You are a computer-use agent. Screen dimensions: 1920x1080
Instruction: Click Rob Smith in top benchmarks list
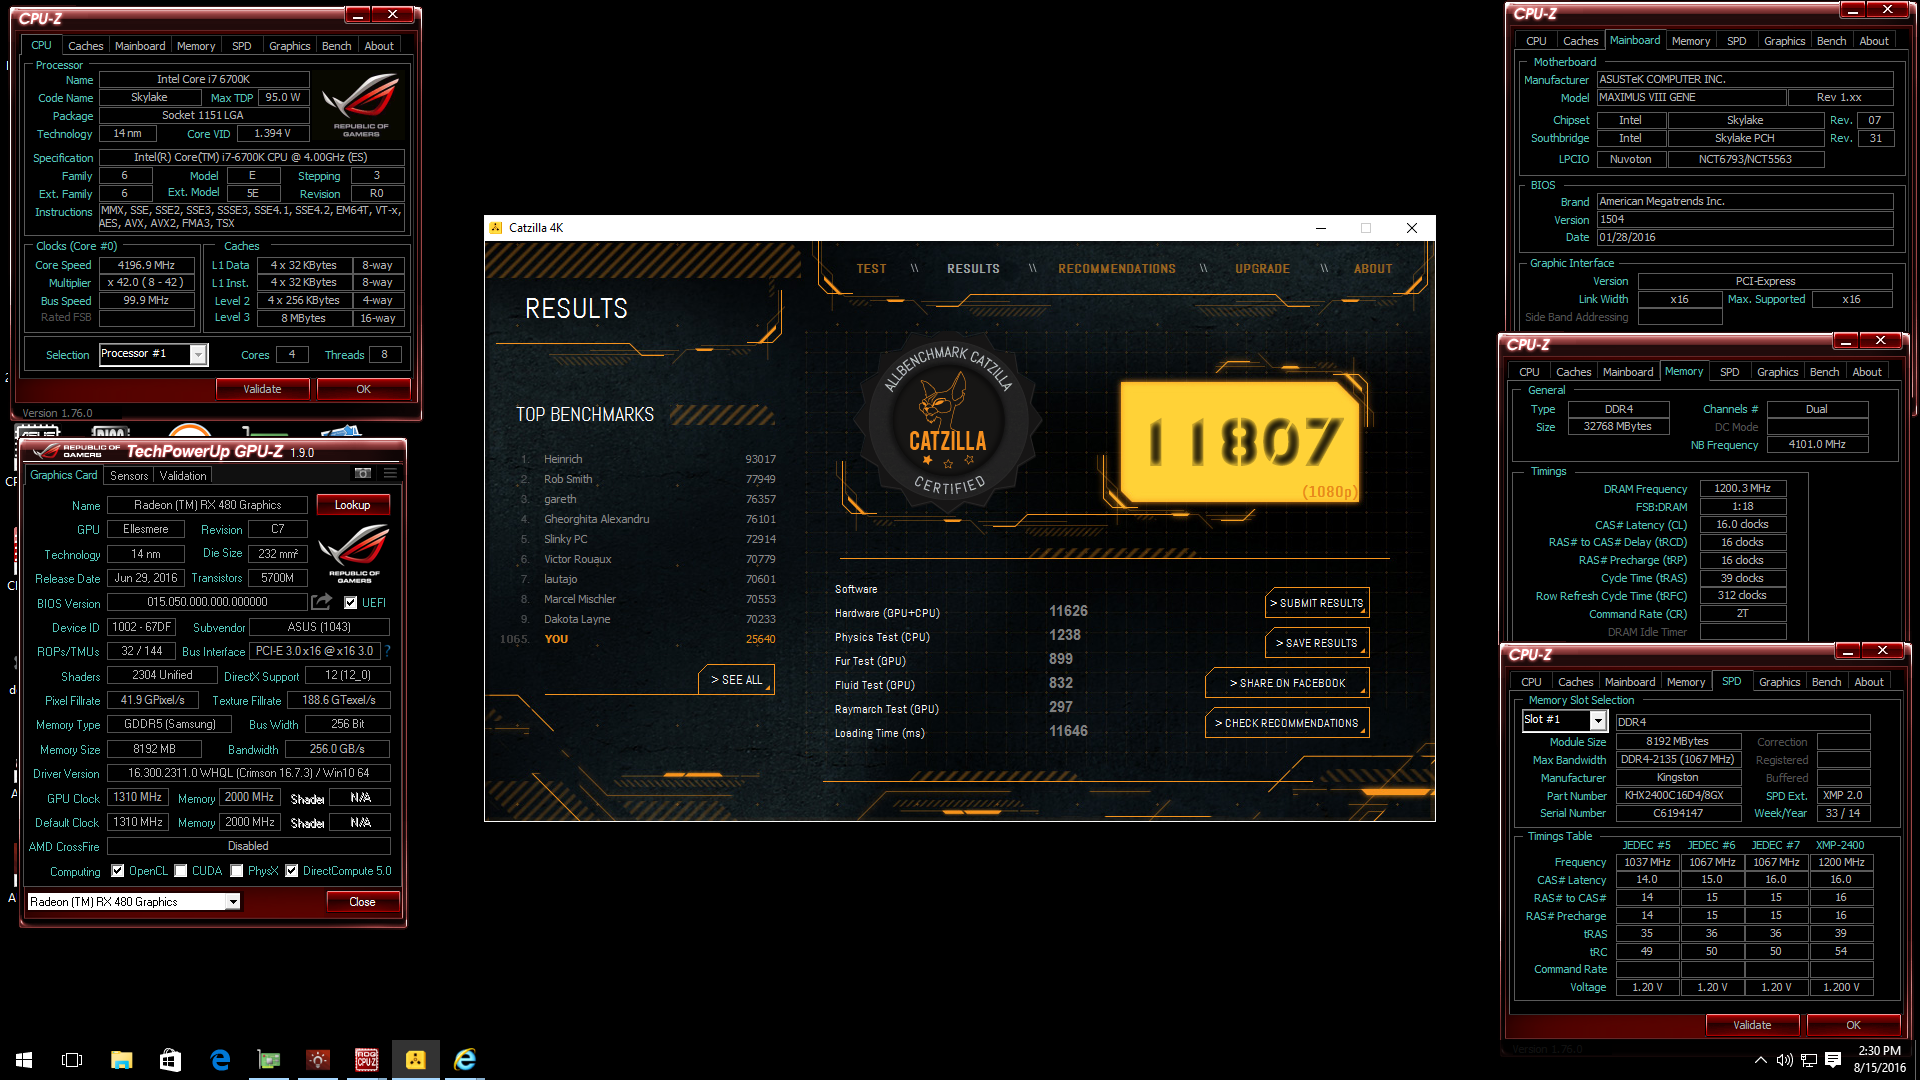point(568,479)
